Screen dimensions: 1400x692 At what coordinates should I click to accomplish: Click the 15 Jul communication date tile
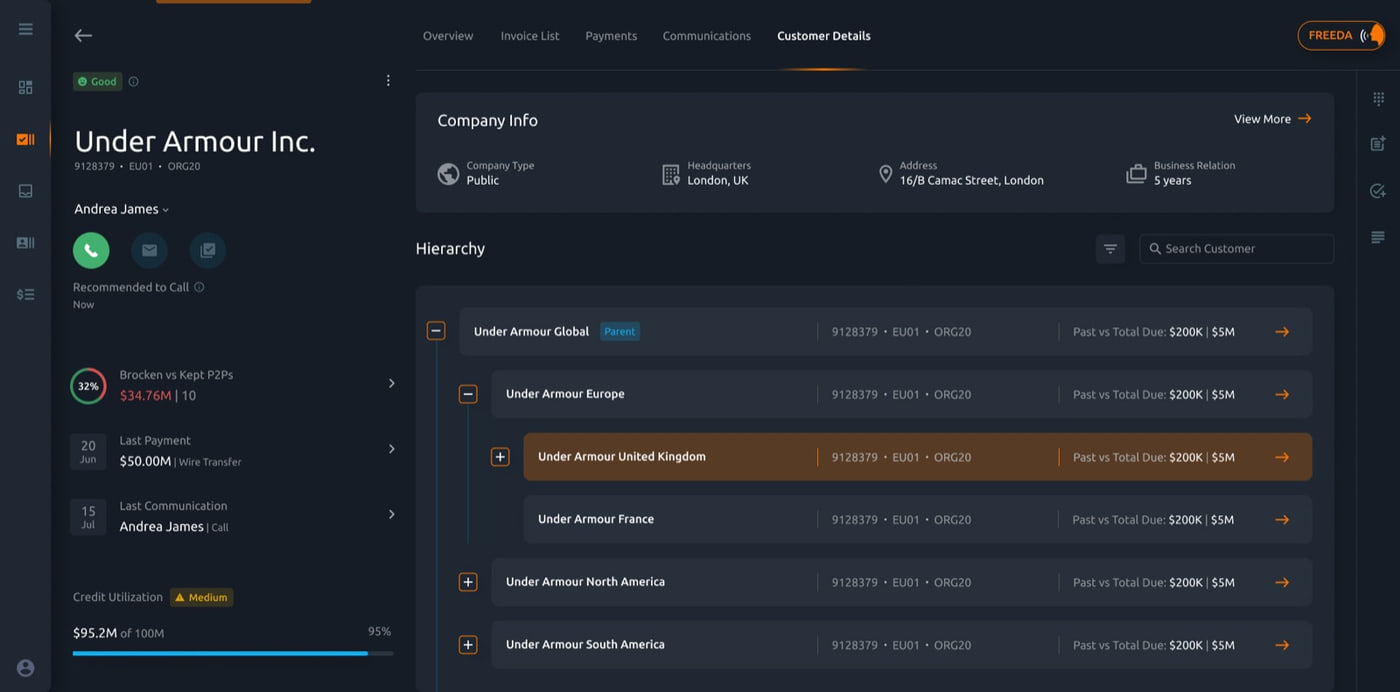click(x=88, y=517)
